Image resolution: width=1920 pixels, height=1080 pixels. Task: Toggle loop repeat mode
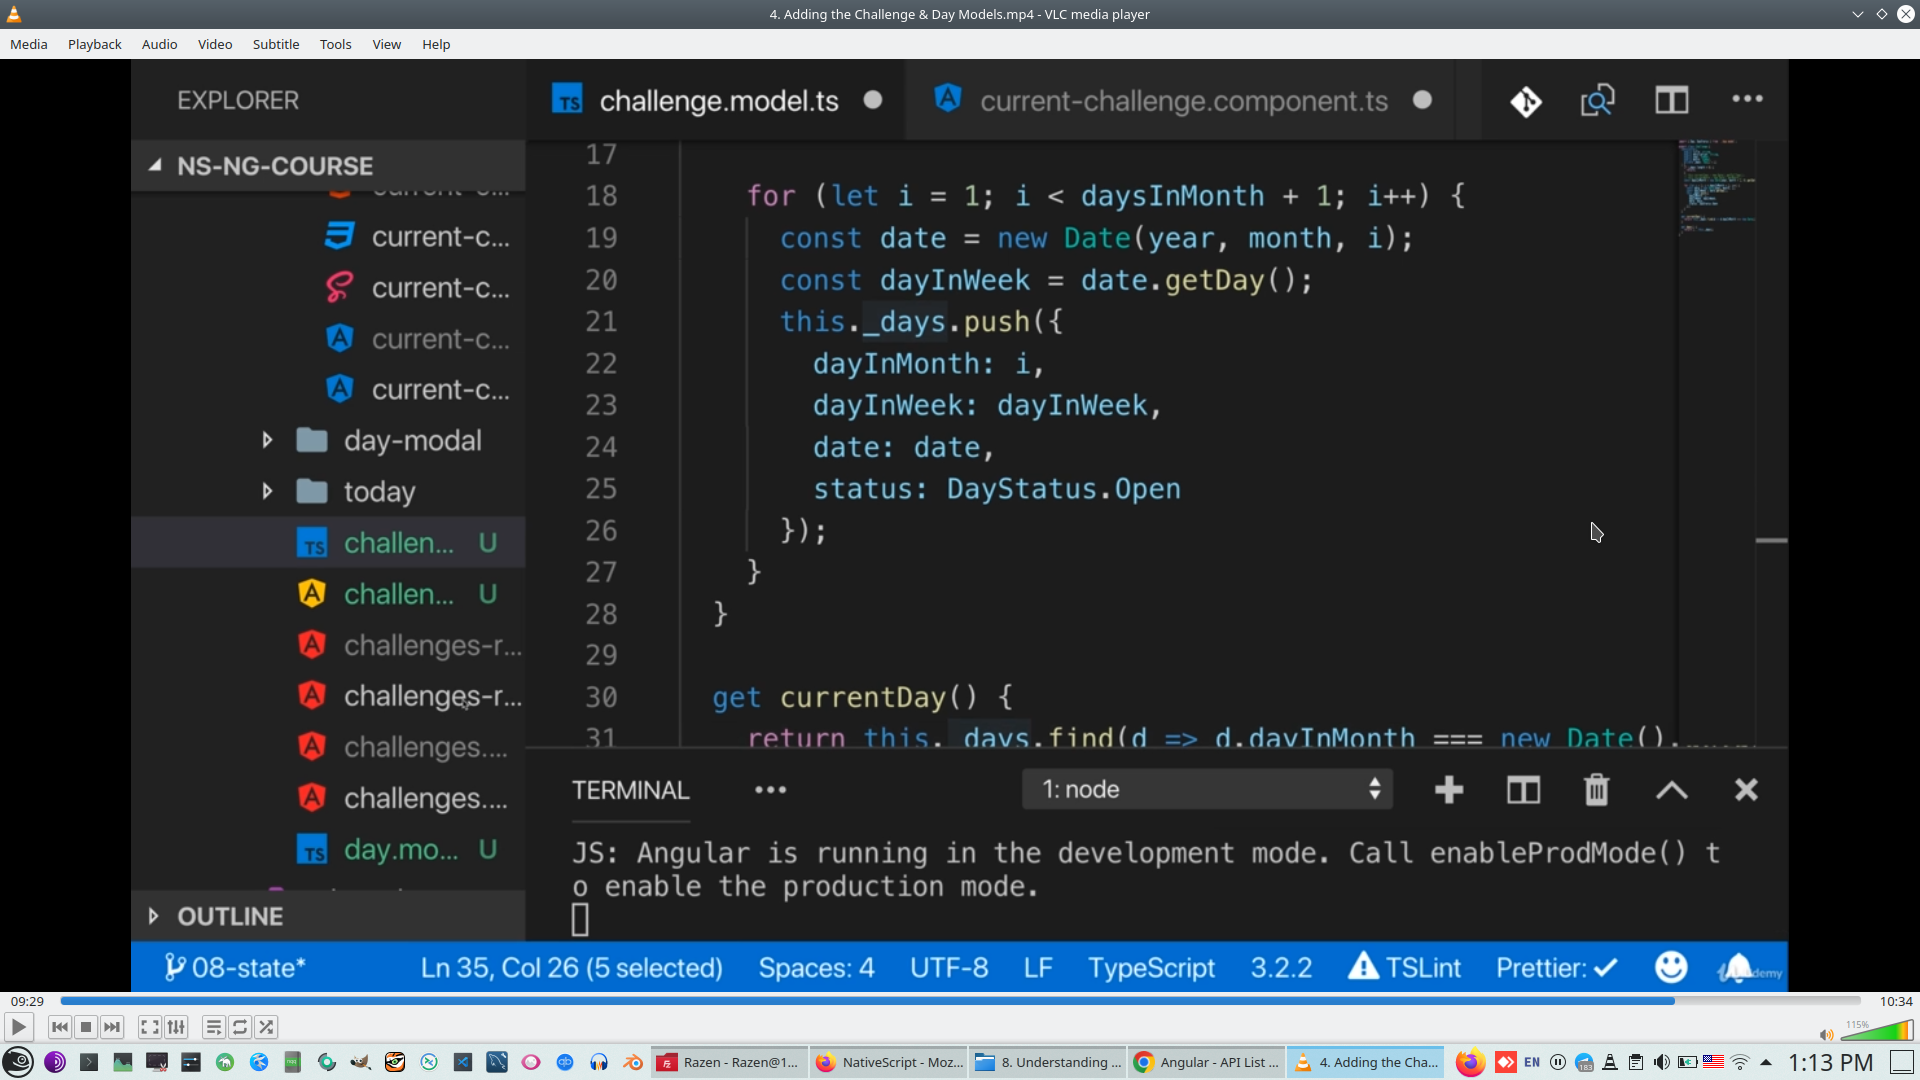(240, 1027)
